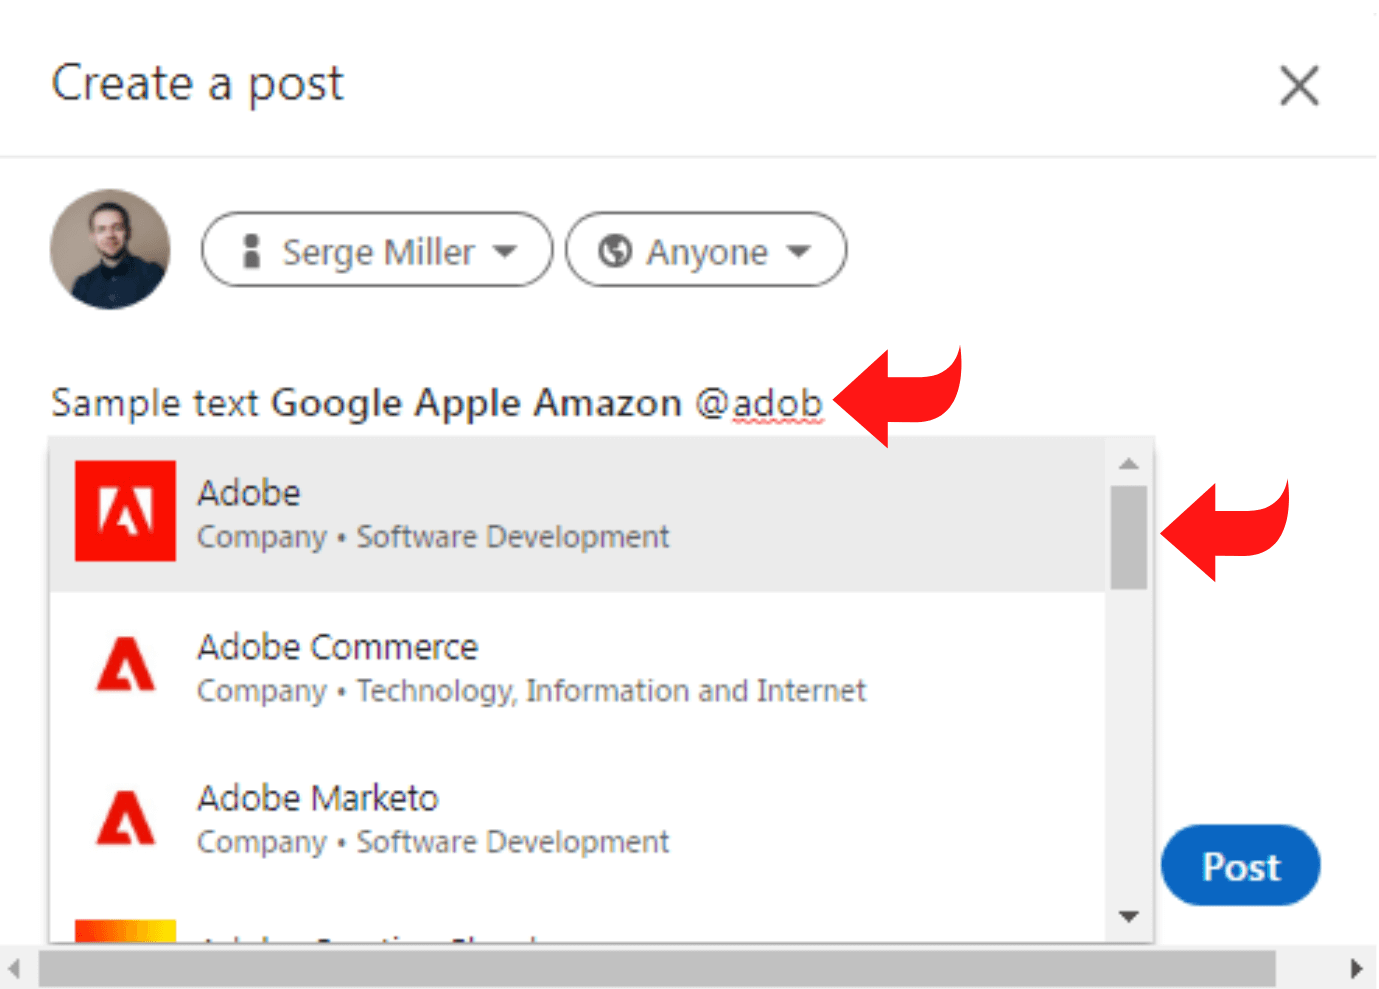The image size is (1379, 989).
Task: Click the Adobe Commerce logo icon
Action: pyautogui.click(x=126, y=664)
